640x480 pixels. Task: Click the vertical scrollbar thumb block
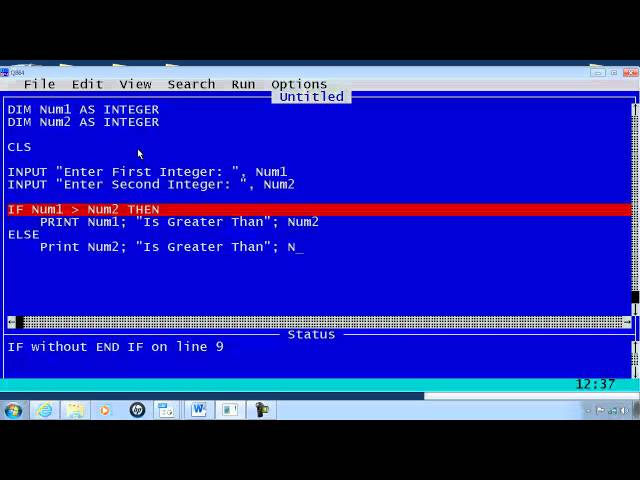(635, 297)
